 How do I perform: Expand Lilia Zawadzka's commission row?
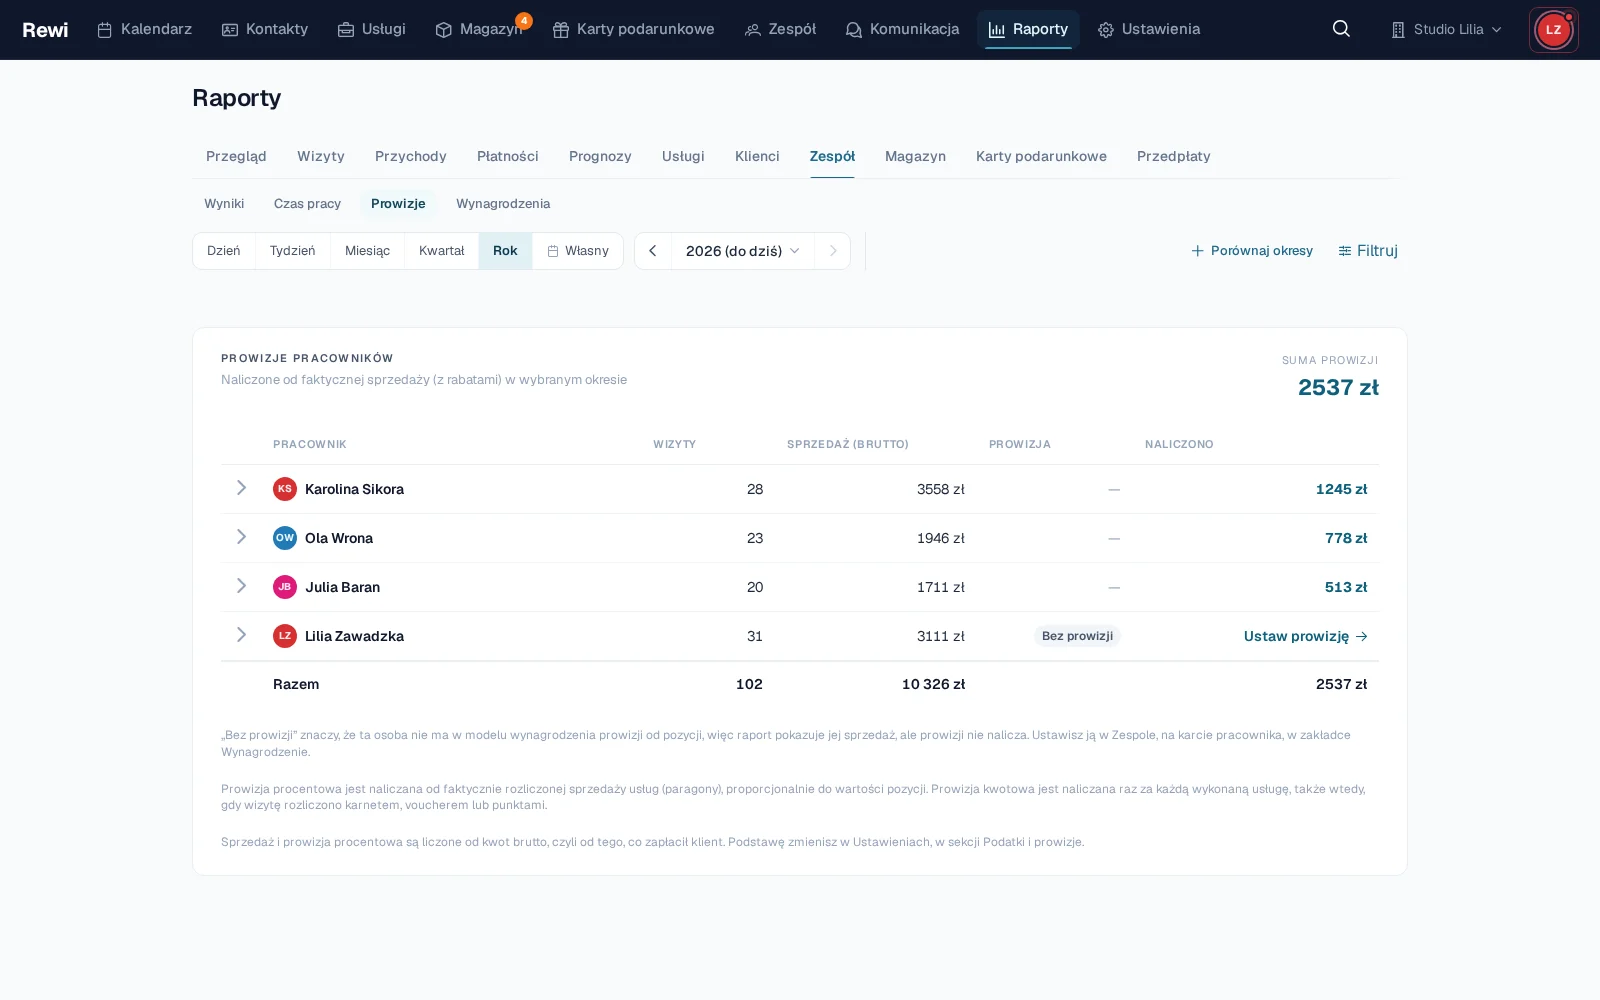point(241,635)
